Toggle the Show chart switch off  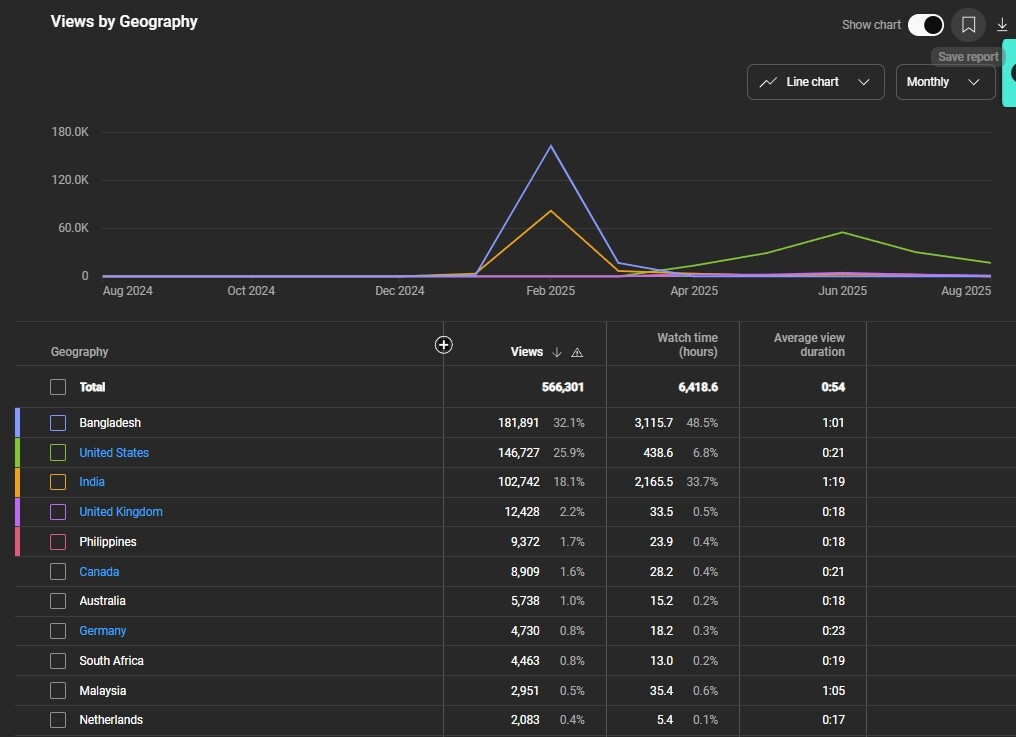pos(925,25)
